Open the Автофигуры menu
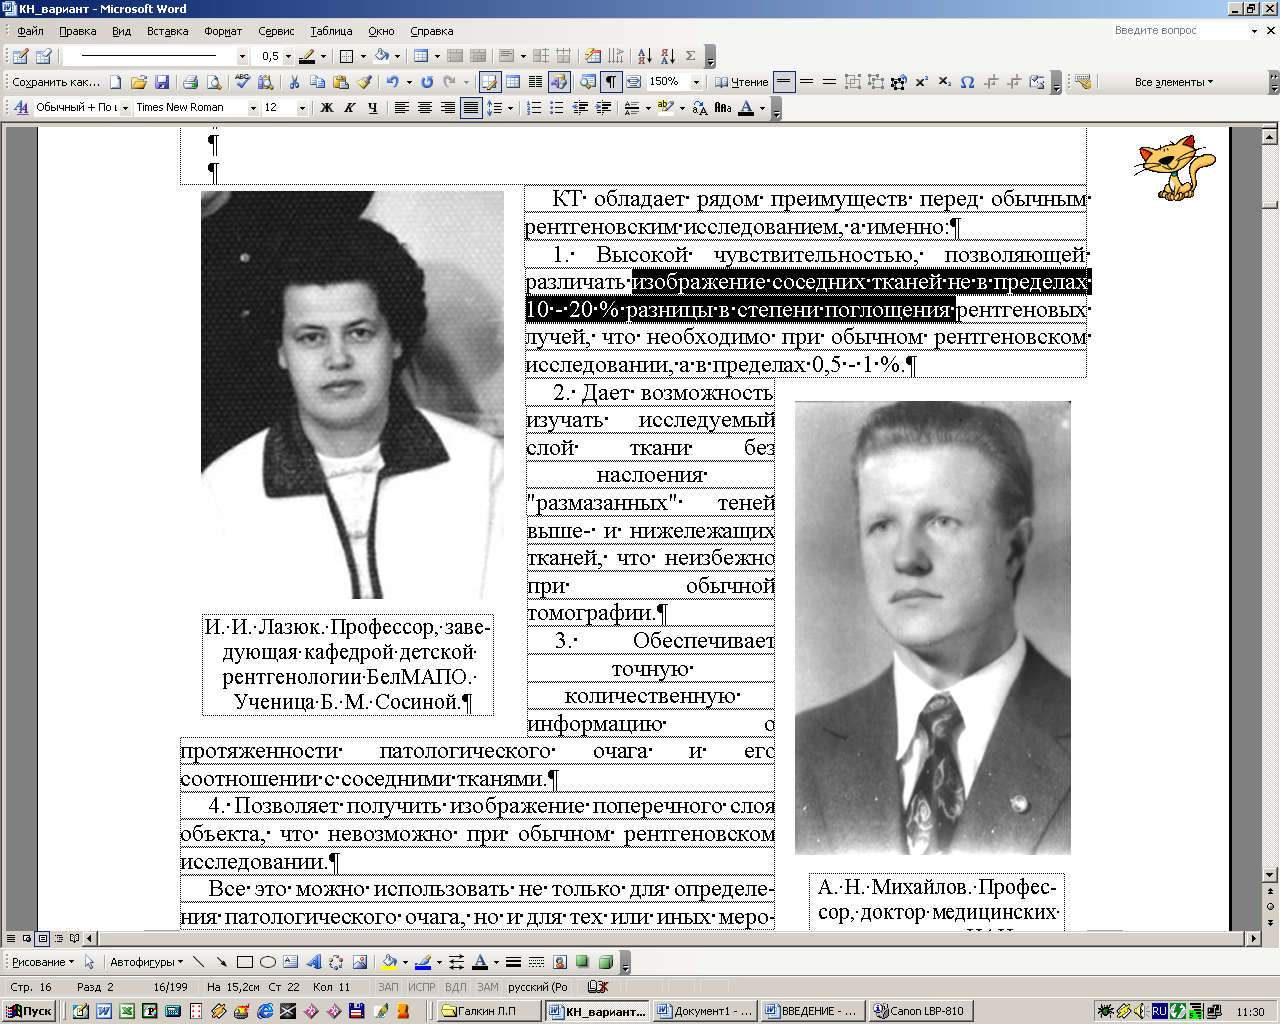The height and width of the screenshot is (1024, 1280). 146,962
